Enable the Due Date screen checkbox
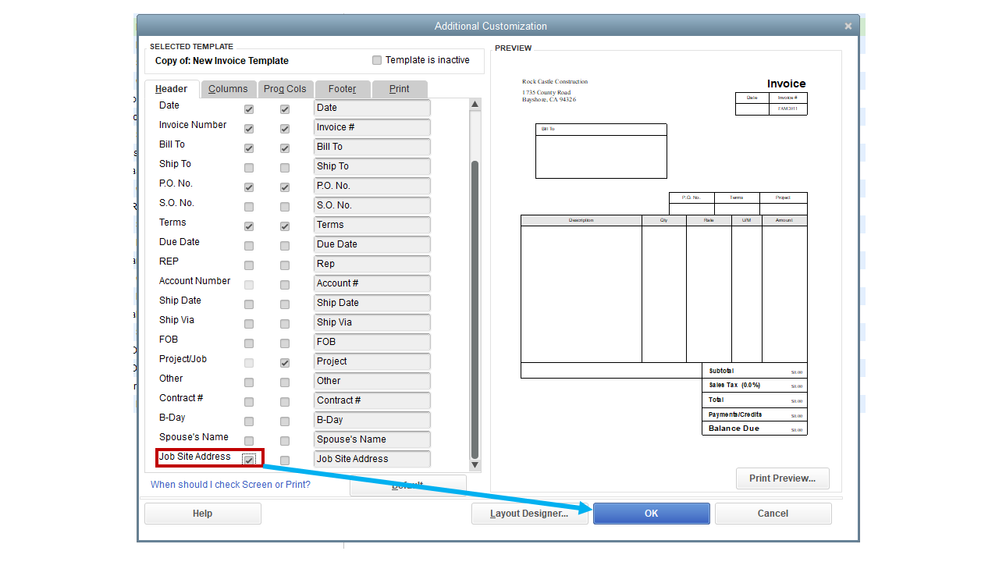 tap(249, 246)
